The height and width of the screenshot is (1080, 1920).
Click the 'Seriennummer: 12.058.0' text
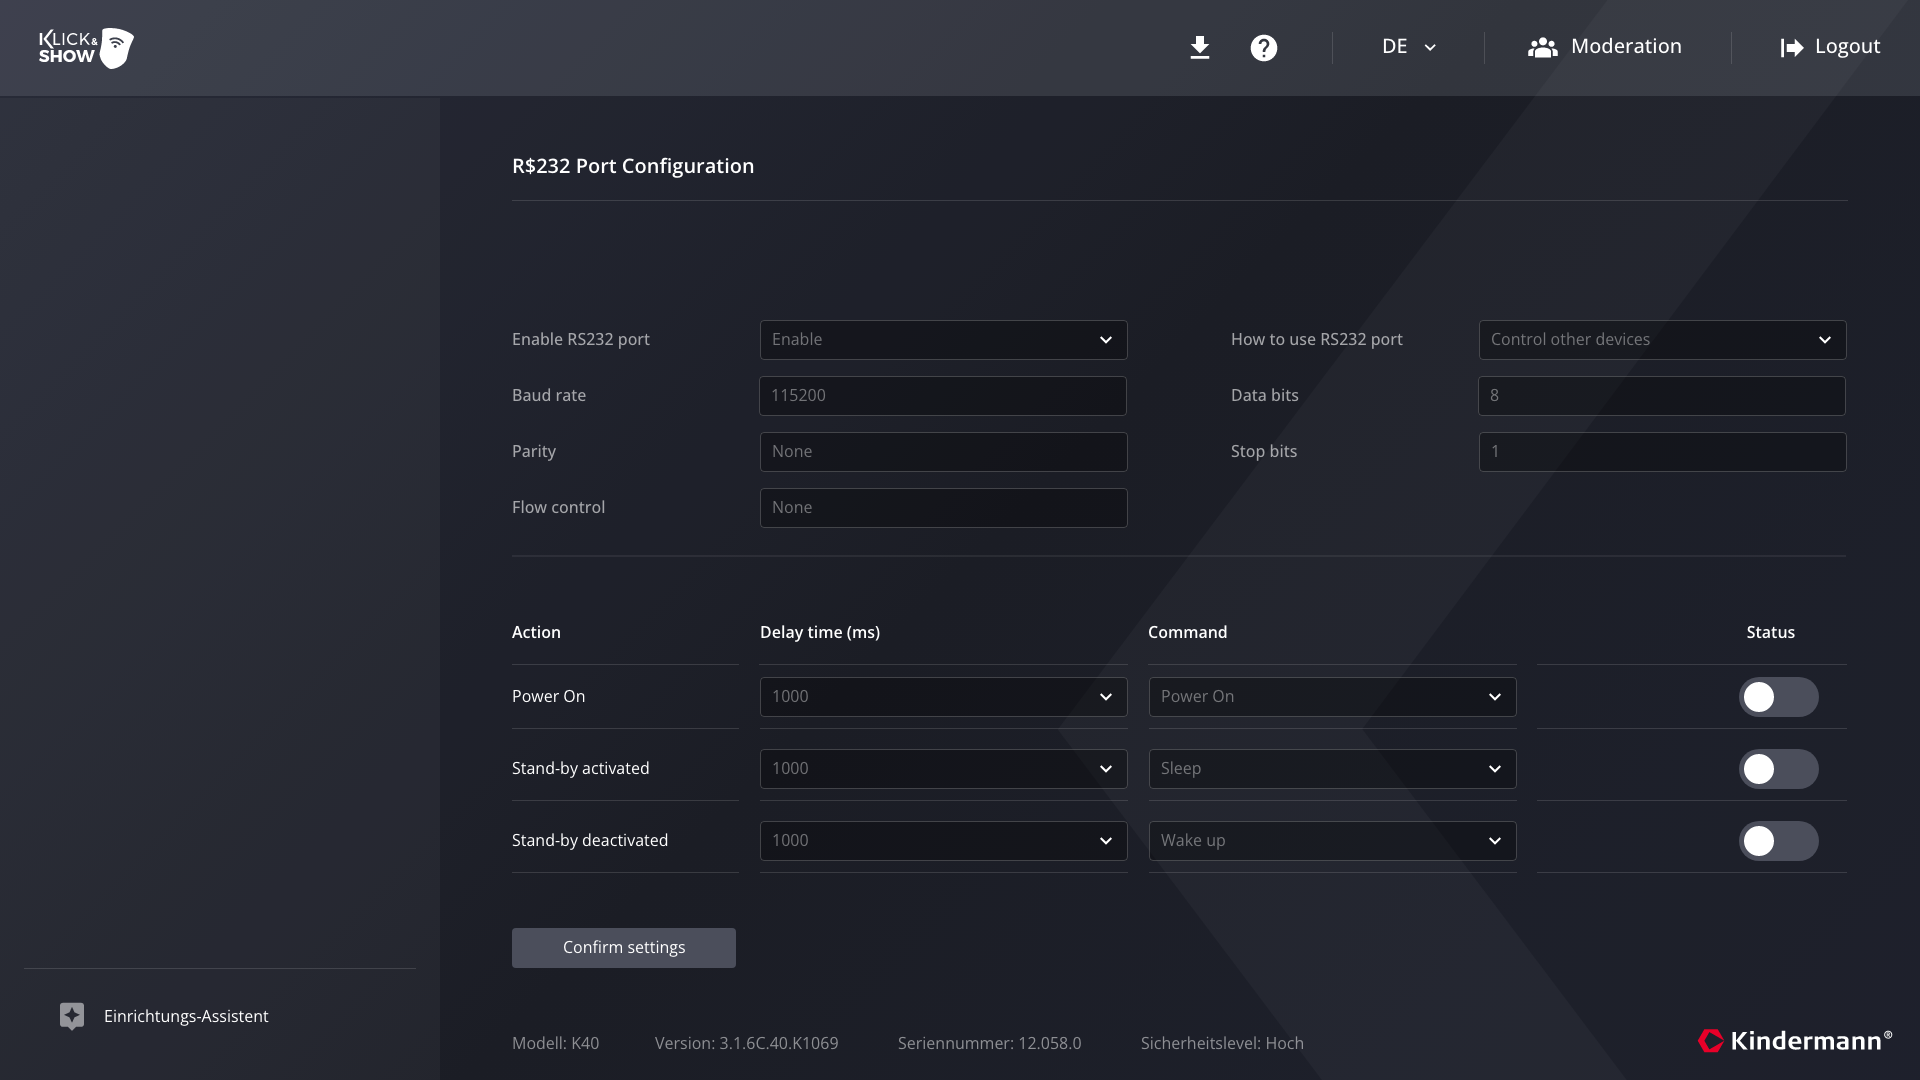pyautogui.click(x=989, y=1043)
